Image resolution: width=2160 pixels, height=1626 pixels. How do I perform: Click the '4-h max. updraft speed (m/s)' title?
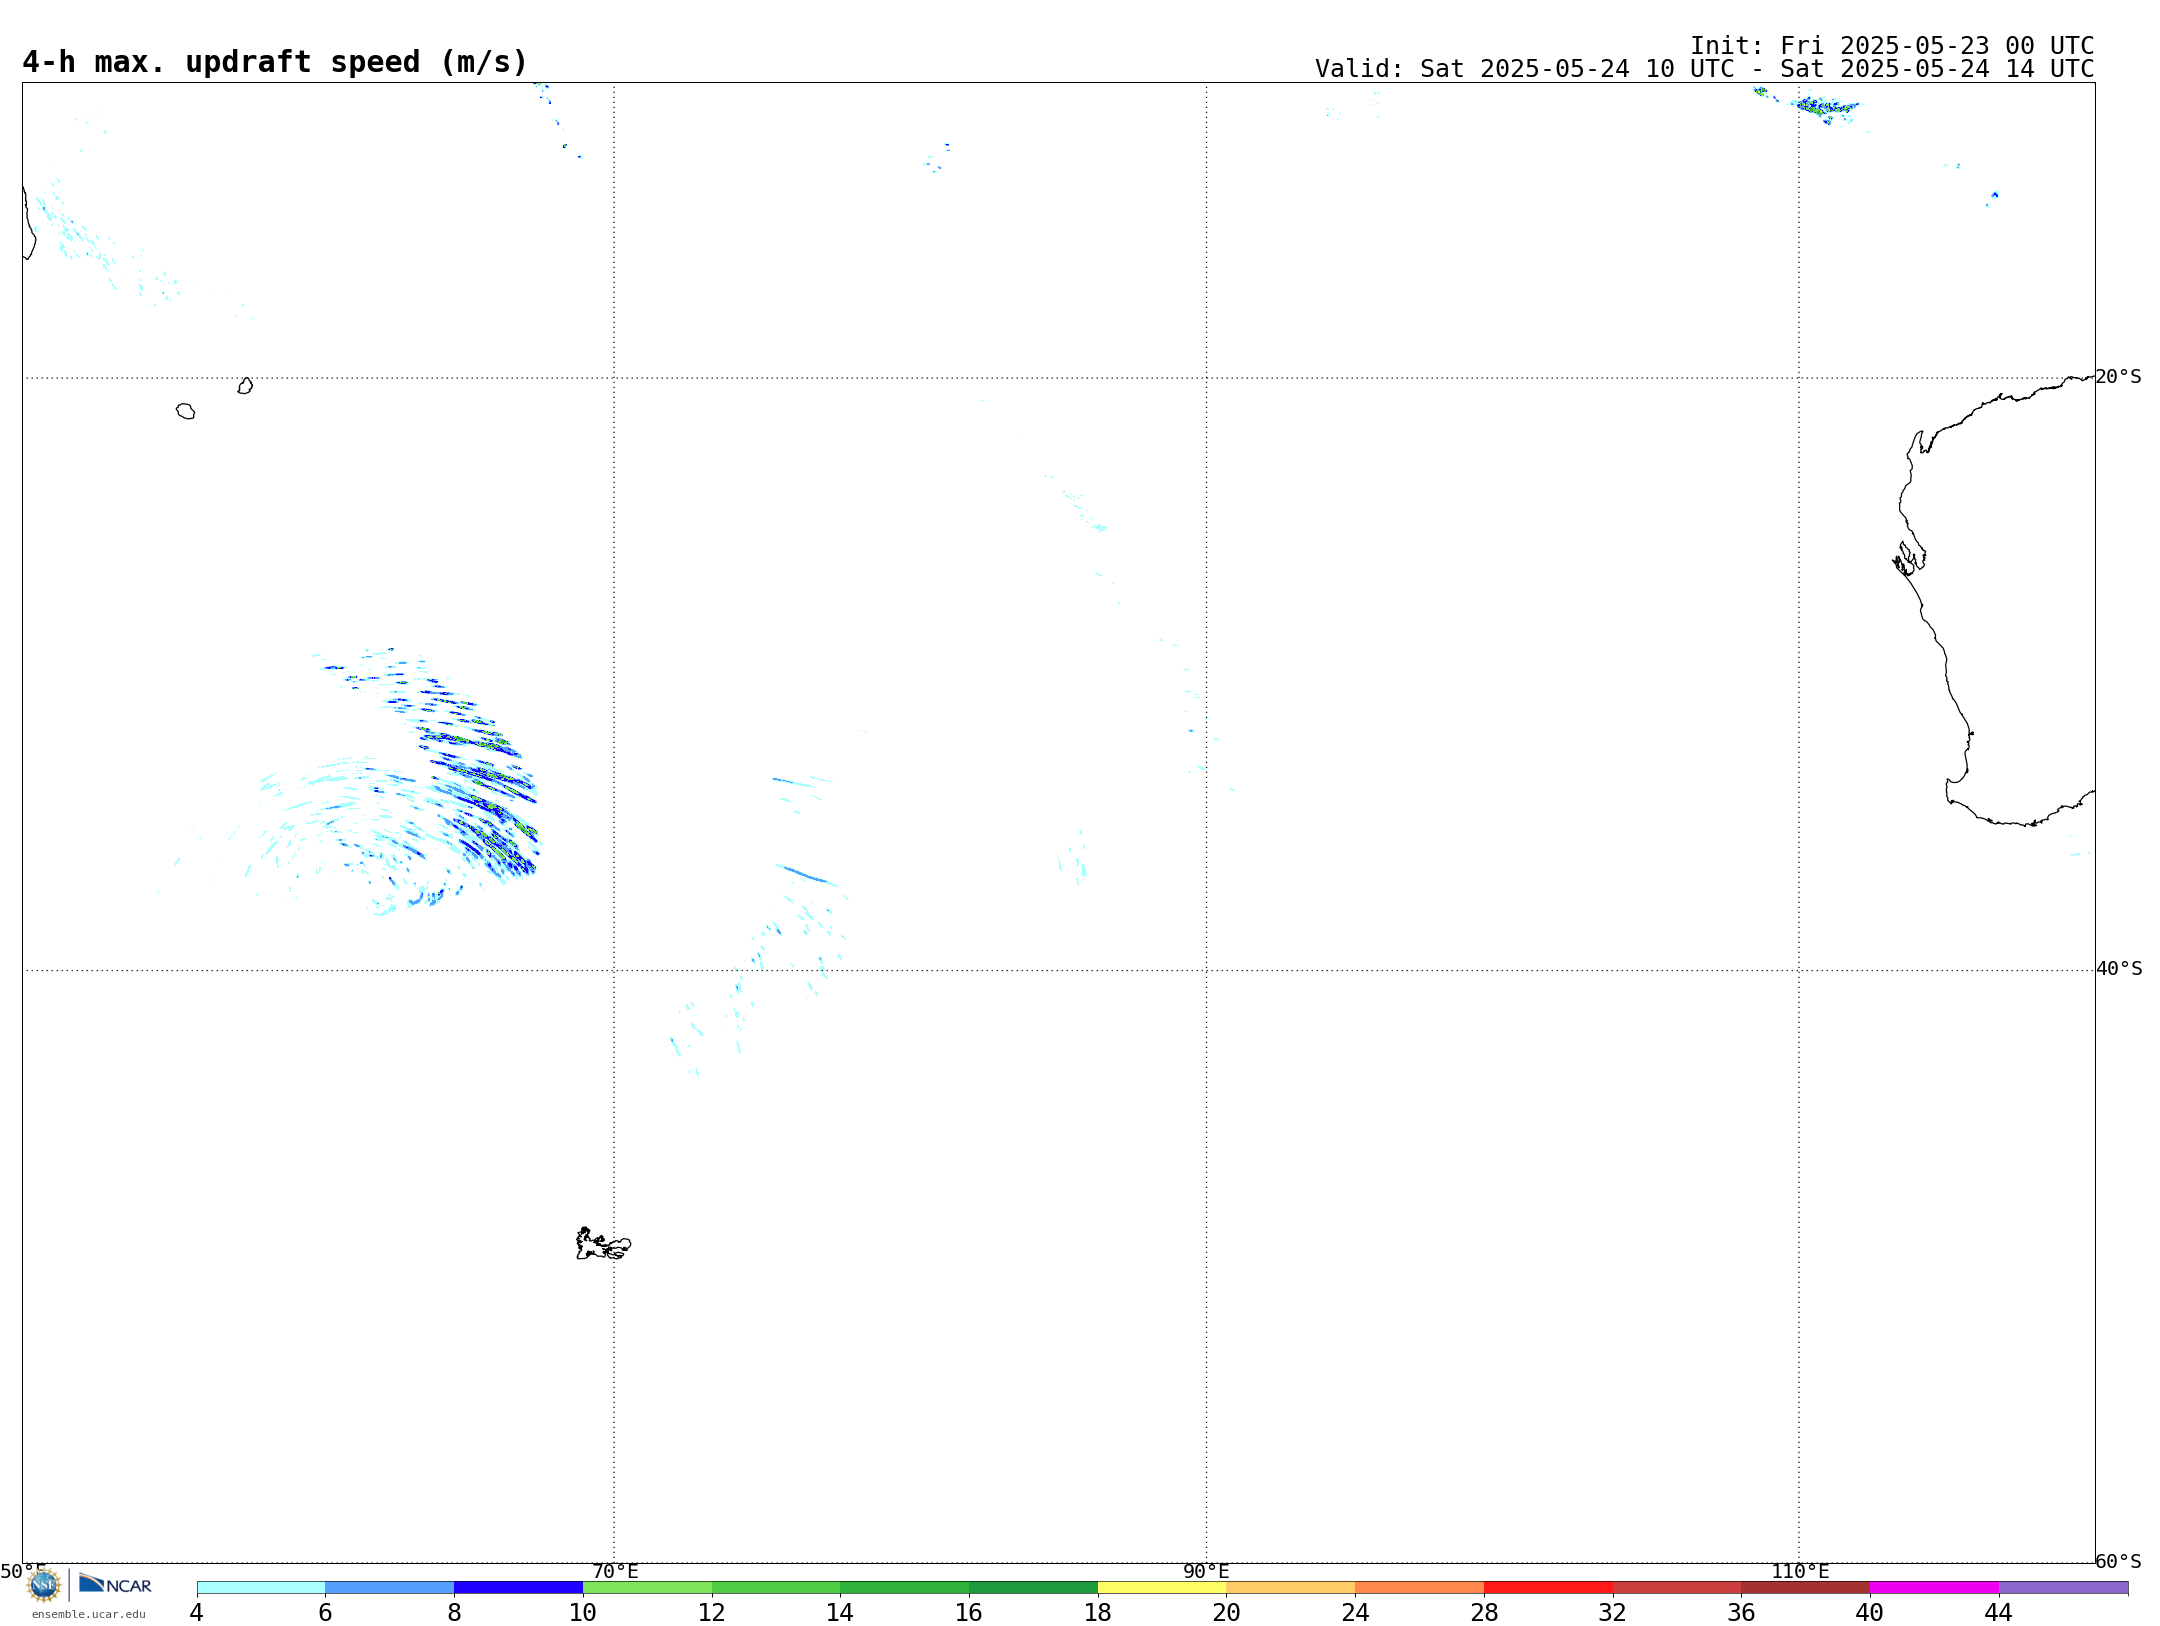tap(275, 62)
